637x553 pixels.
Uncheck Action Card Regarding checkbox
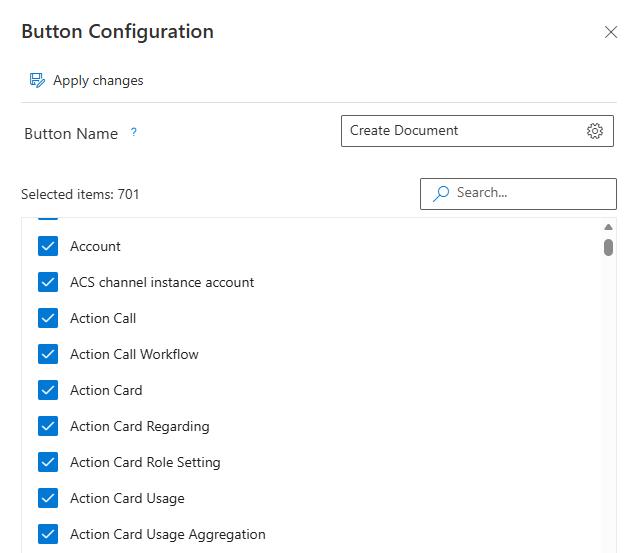pos(48,426)
